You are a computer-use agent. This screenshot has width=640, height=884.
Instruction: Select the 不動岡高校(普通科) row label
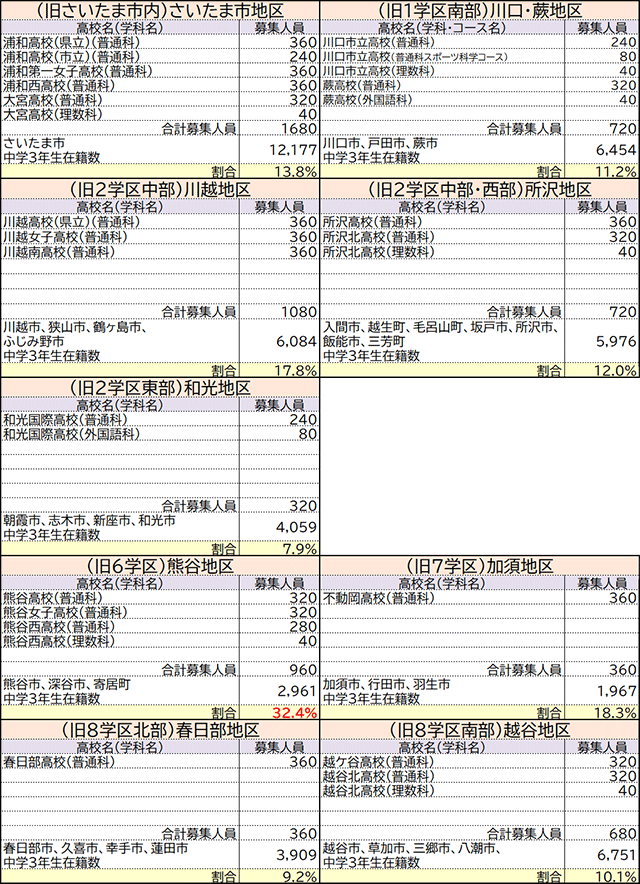382,598
